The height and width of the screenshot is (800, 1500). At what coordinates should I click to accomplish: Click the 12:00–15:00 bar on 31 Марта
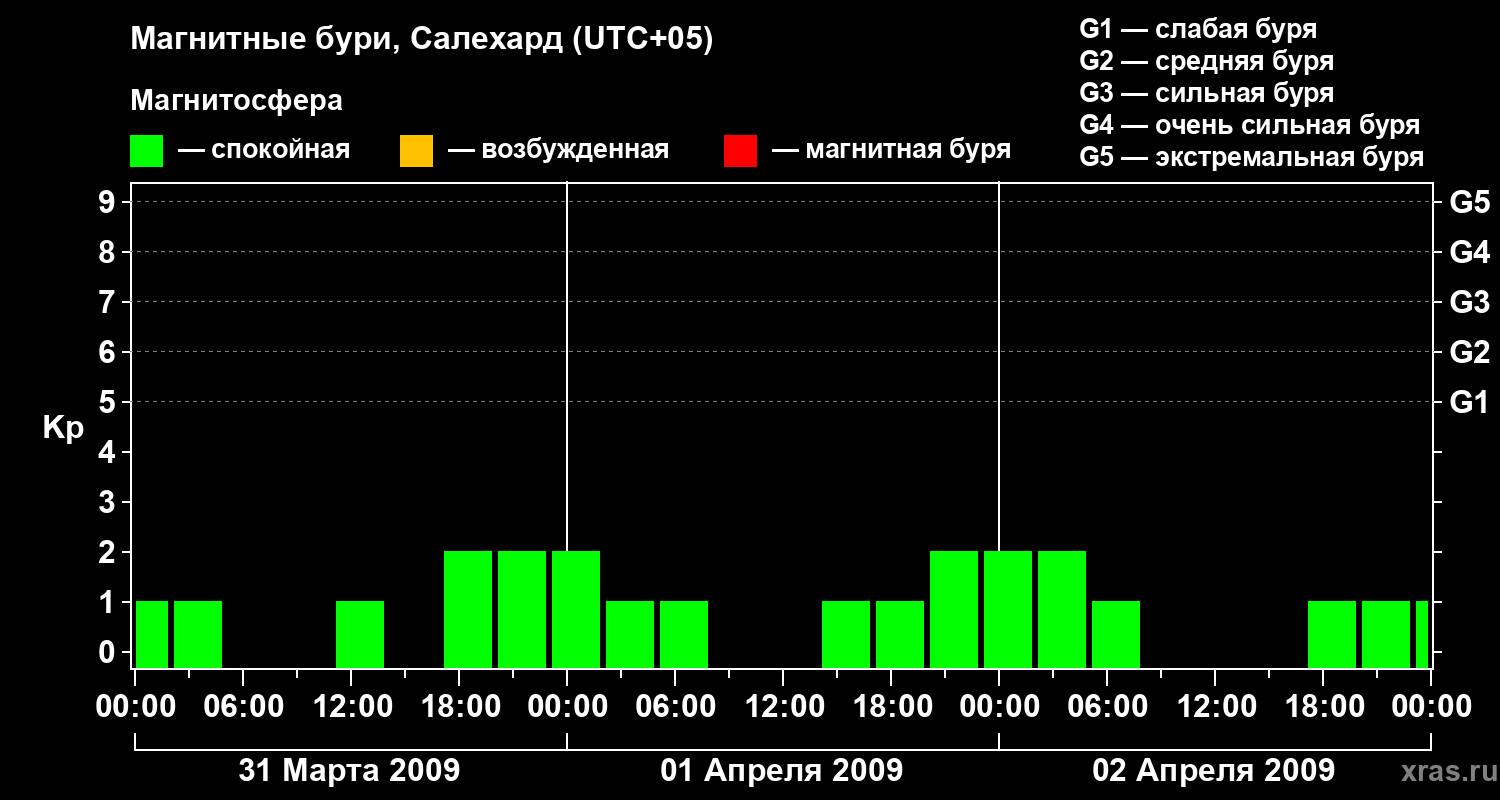[360, 634]
